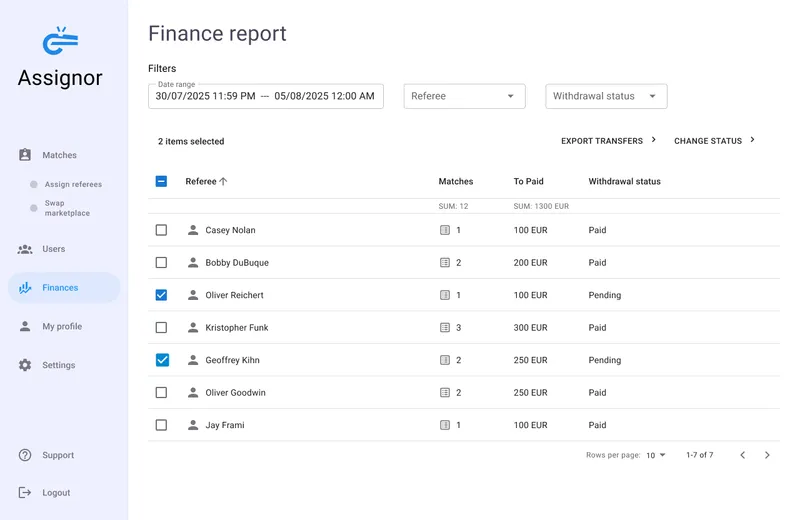
Task: Click the SUM: 1300 EUR total
Action: click(541, 206)
